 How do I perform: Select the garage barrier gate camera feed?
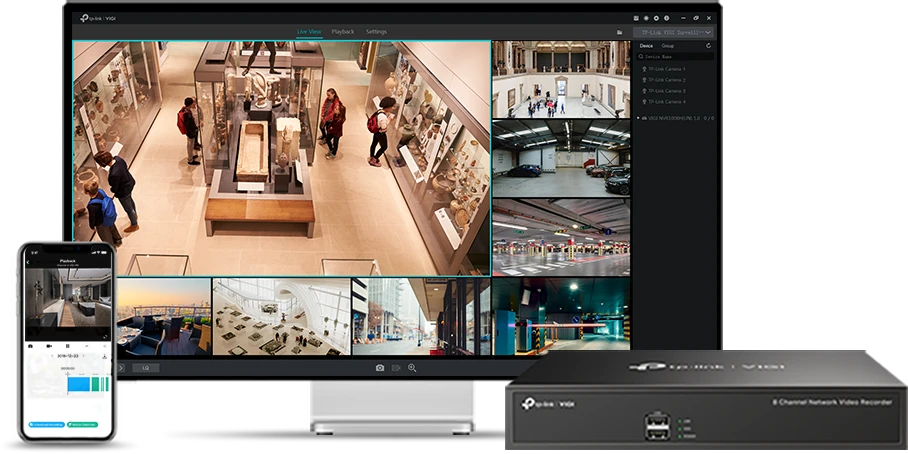561,316
